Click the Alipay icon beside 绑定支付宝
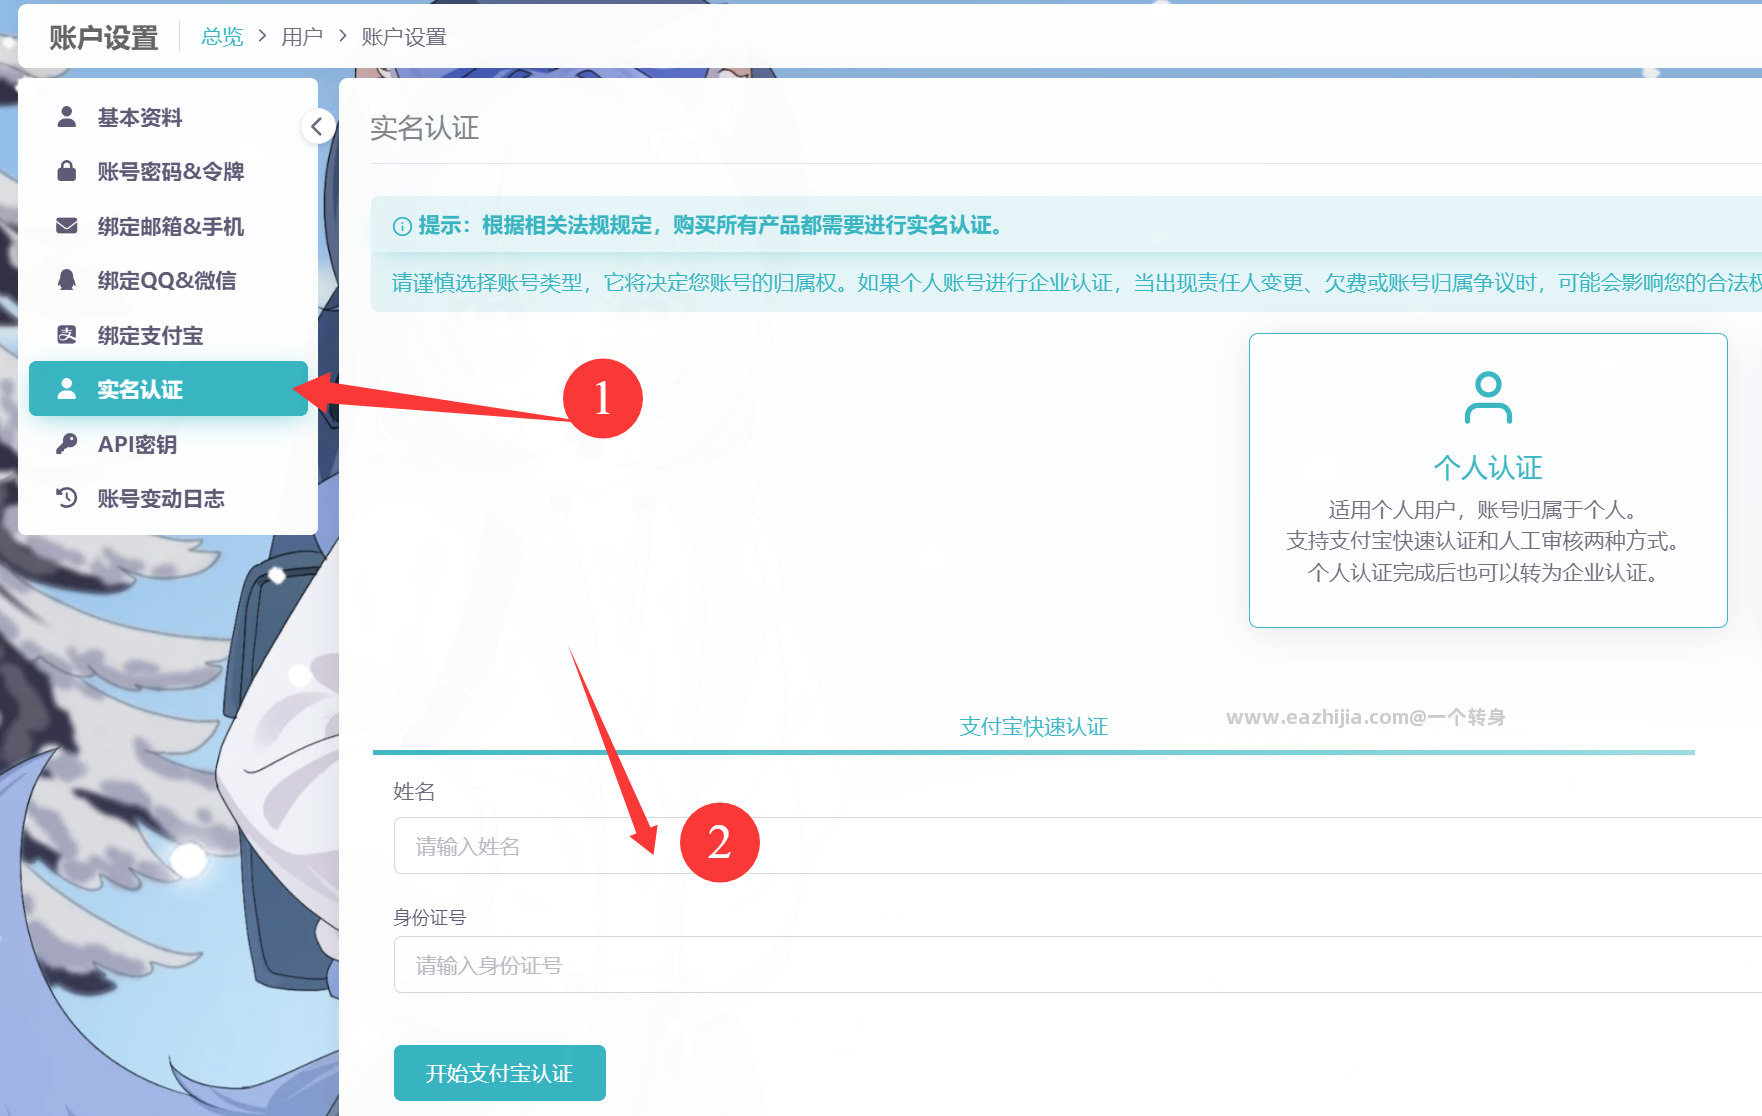Image resolution: width=1762 pixels, height=1116 pixels. pyautogui.click(x=67, y=335)
